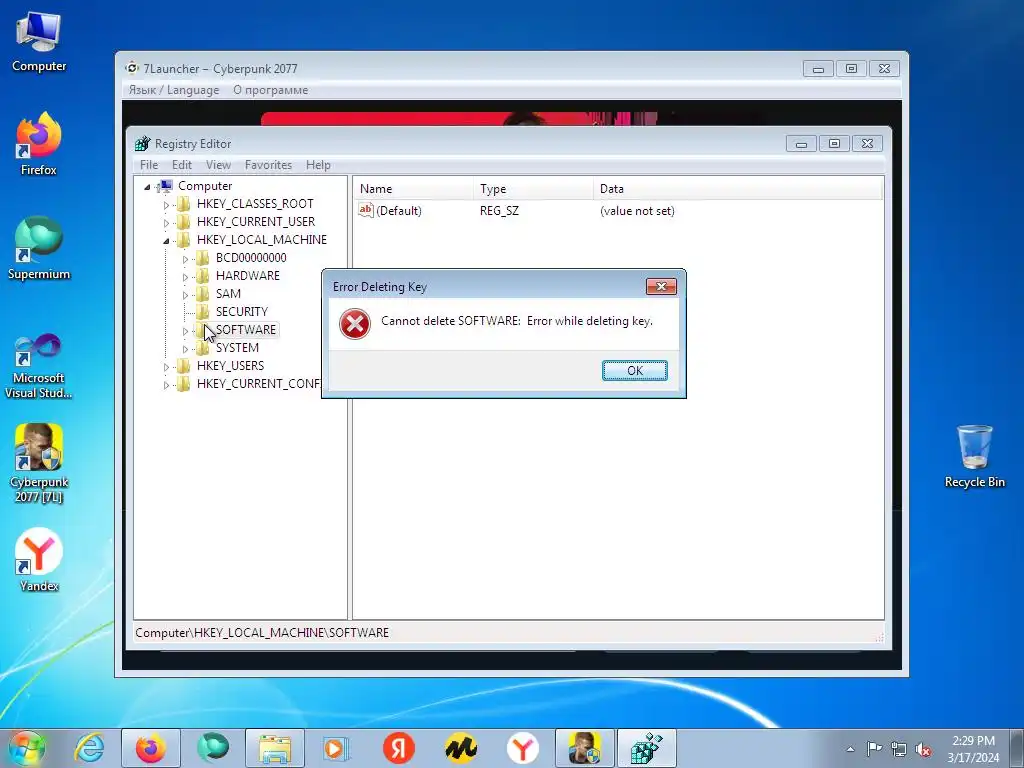Collapse the Computer root node

[148, 187]
